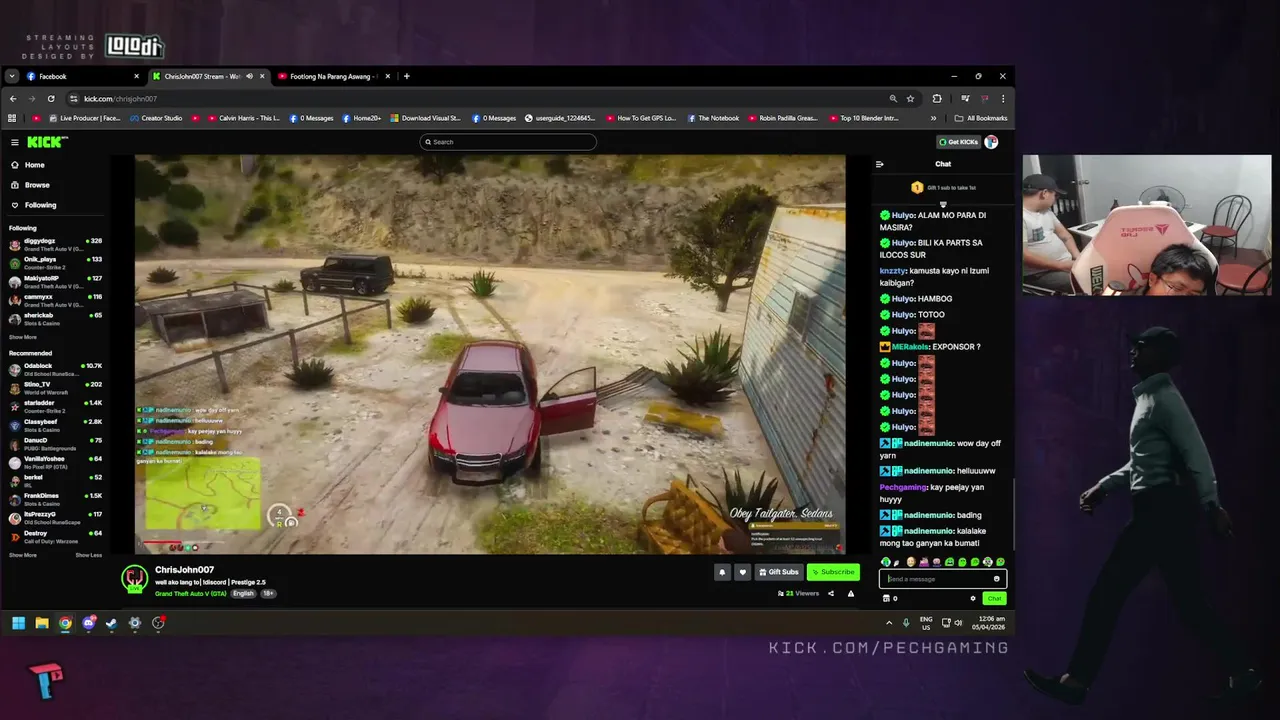The width and height of the screenshot is (1280, 720).
Task: Open the ENG US language switcher
Action: point(926,623)
